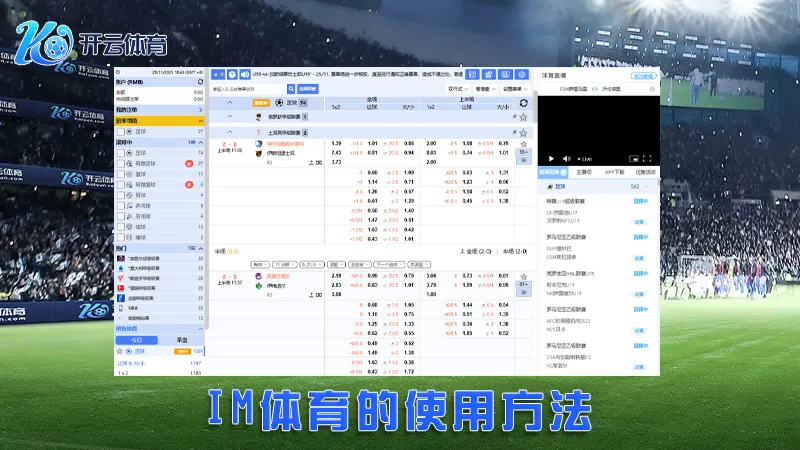The image size is (800, 450).
Task: Open the third blue toolbar icon right of the ticker
Action: coord(505,74)
